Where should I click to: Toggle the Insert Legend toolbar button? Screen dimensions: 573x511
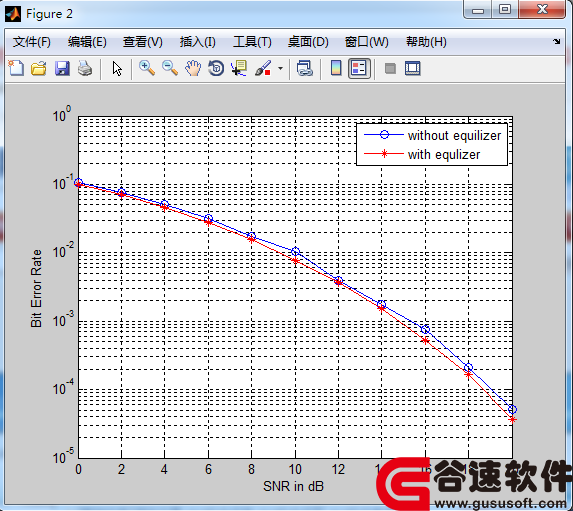click(x=359, y=68)
